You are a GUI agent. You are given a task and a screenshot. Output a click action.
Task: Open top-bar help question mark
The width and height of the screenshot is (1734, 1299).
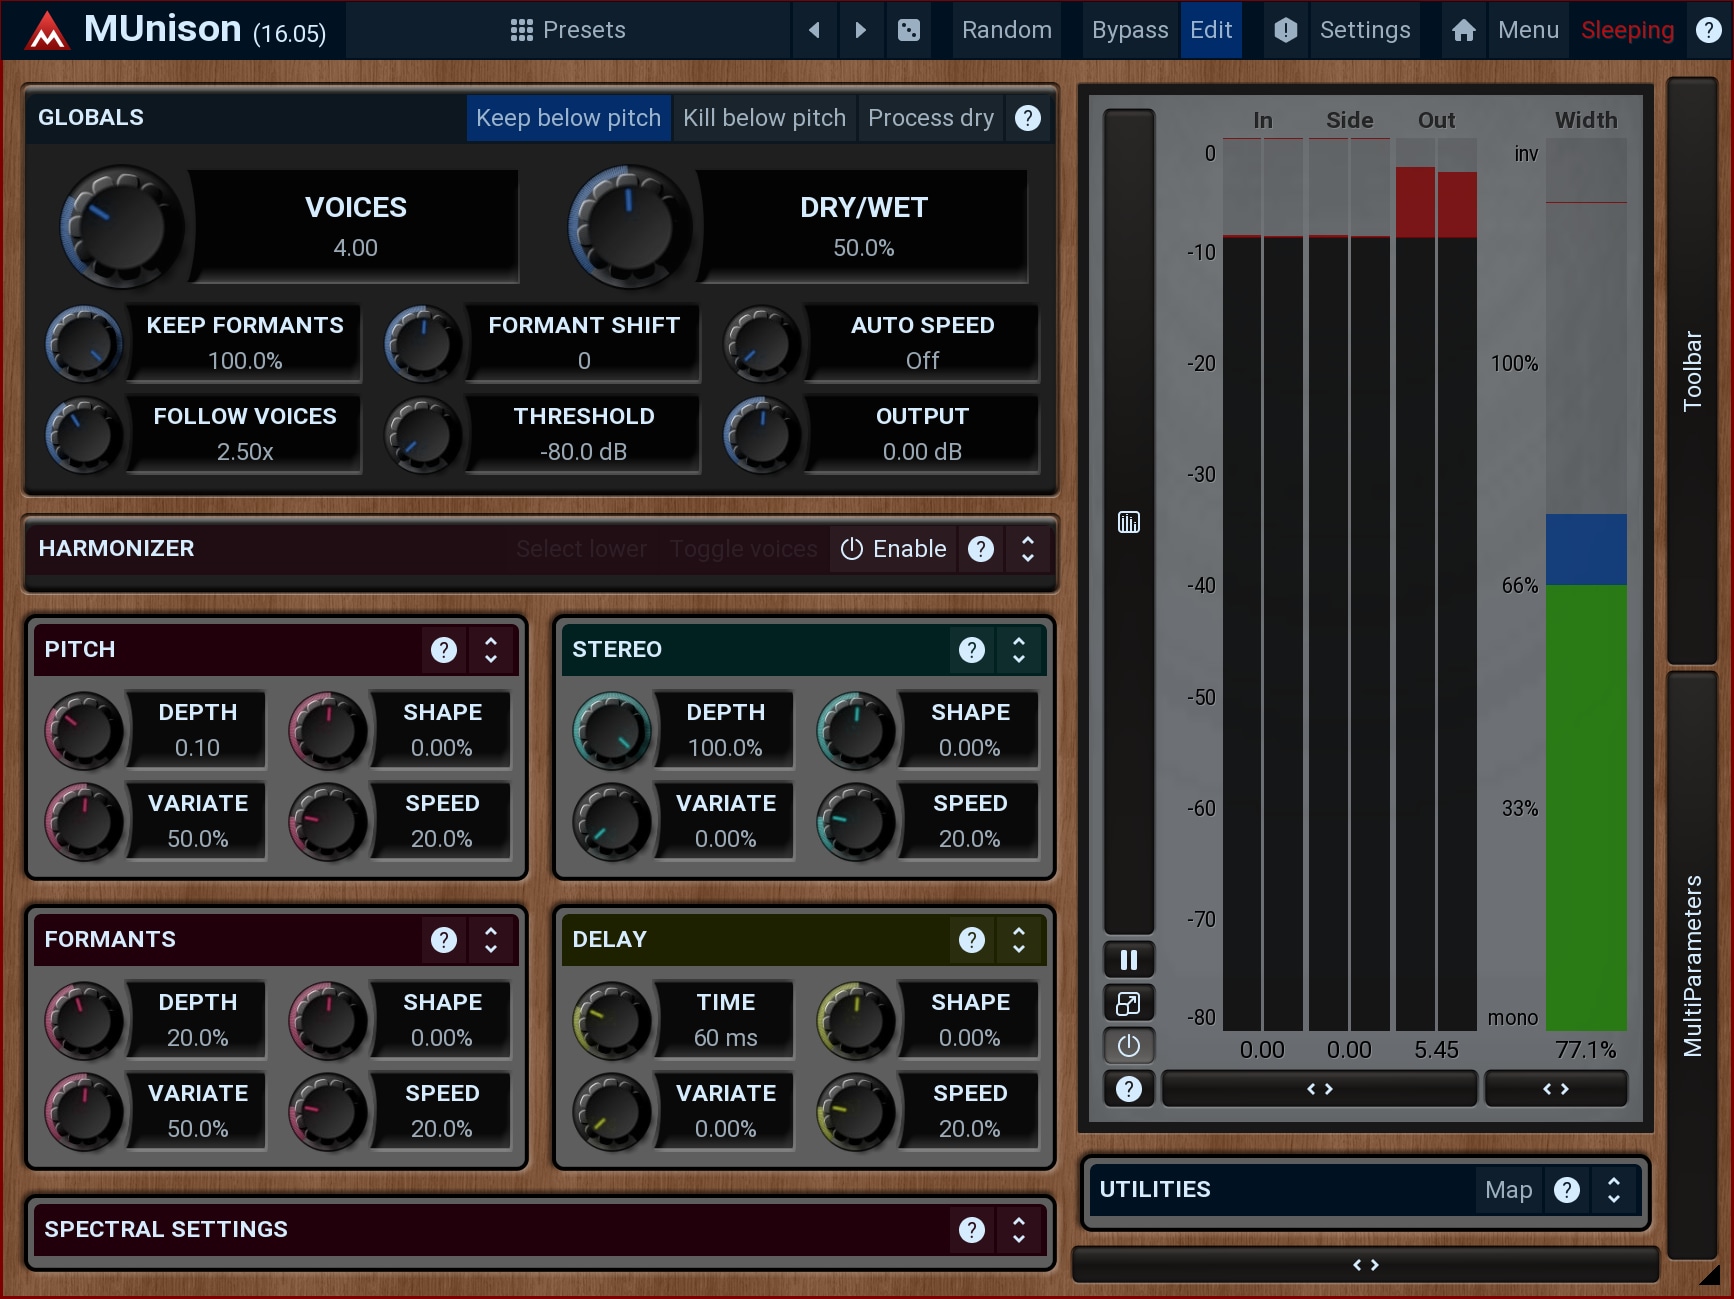click(x=1709, y=30)
